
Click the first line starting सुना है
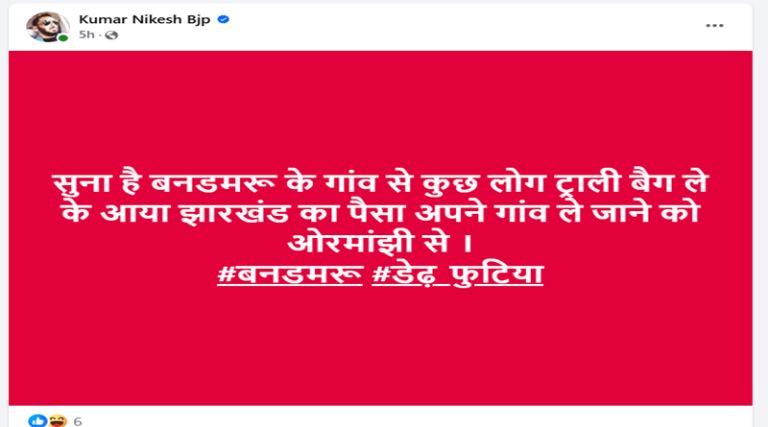point(381,183)
